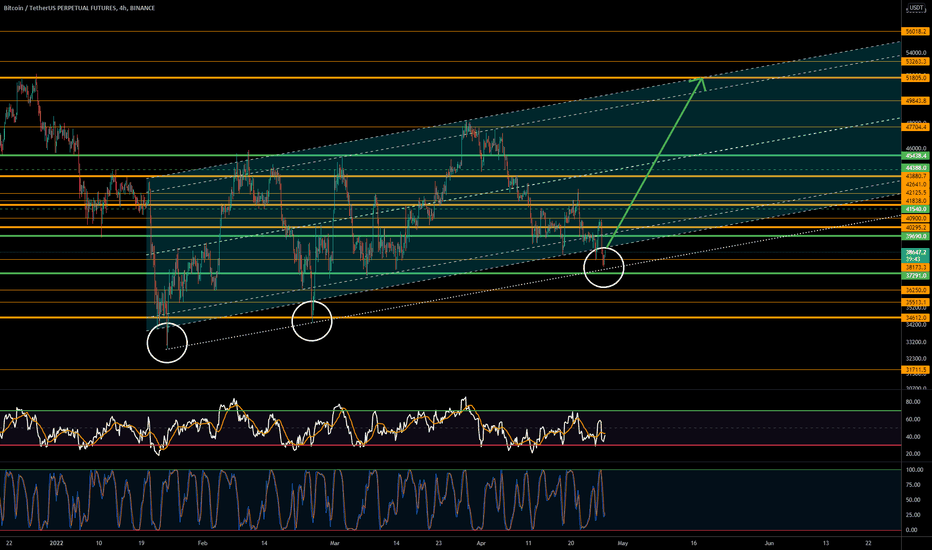Screen dimensions: 932x550
Task: Click the stochastic pane 75.00 scale value
Action: pos(912,485)
